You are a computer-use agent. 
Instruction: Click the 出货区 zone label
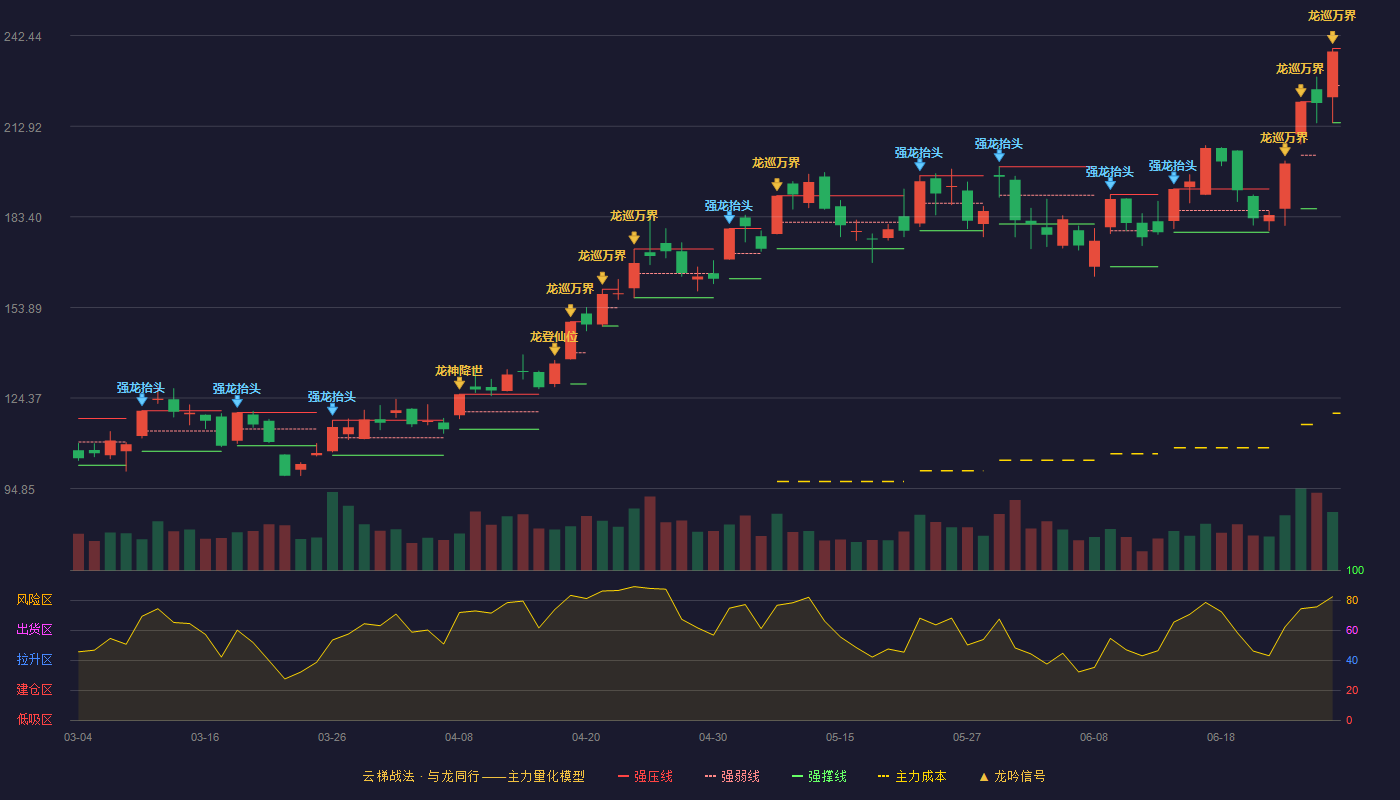(x=34, y=630)
